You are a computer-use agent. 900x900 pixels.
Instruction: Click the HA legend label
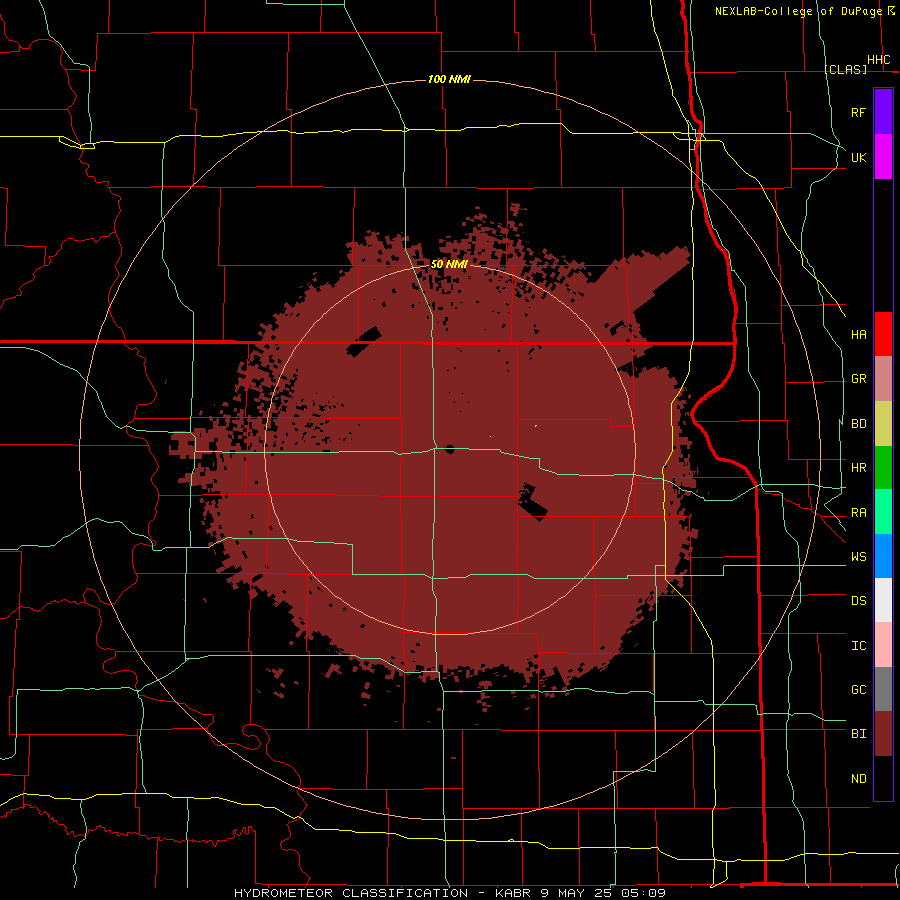(858, 335)
